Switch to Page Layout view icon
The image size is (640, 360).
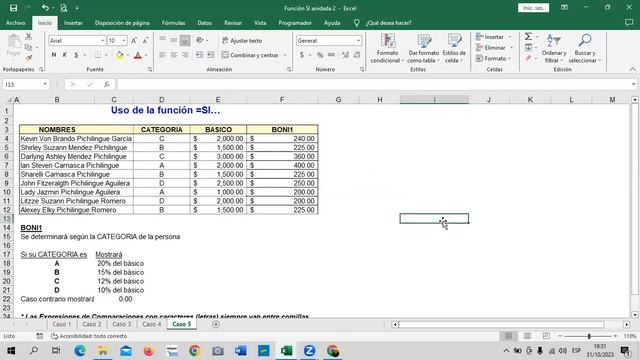point(527,336)
